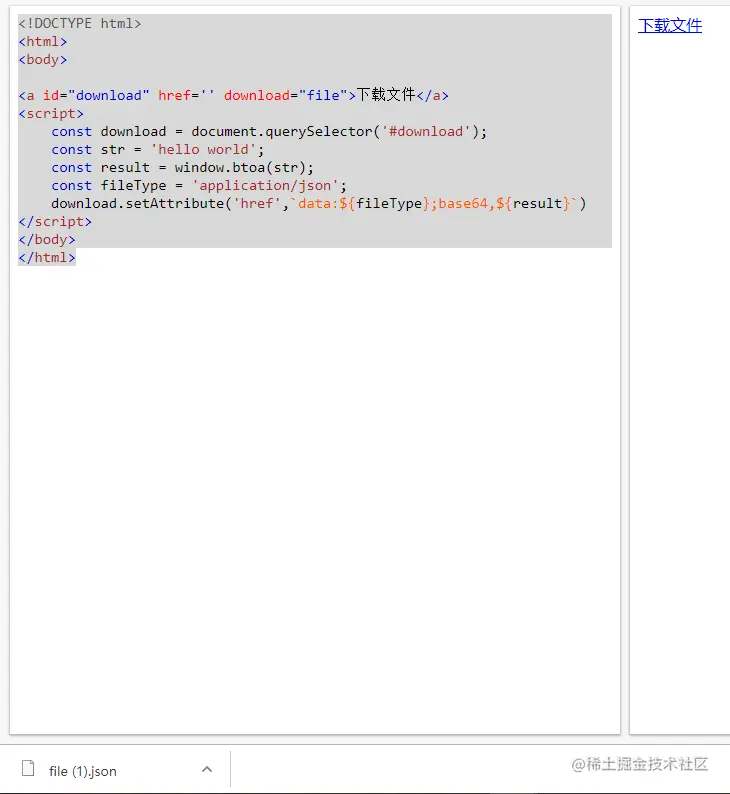730x794 pixels.
Task: Click the line defining fileType 'application/json'
Action: pos(199,185)
